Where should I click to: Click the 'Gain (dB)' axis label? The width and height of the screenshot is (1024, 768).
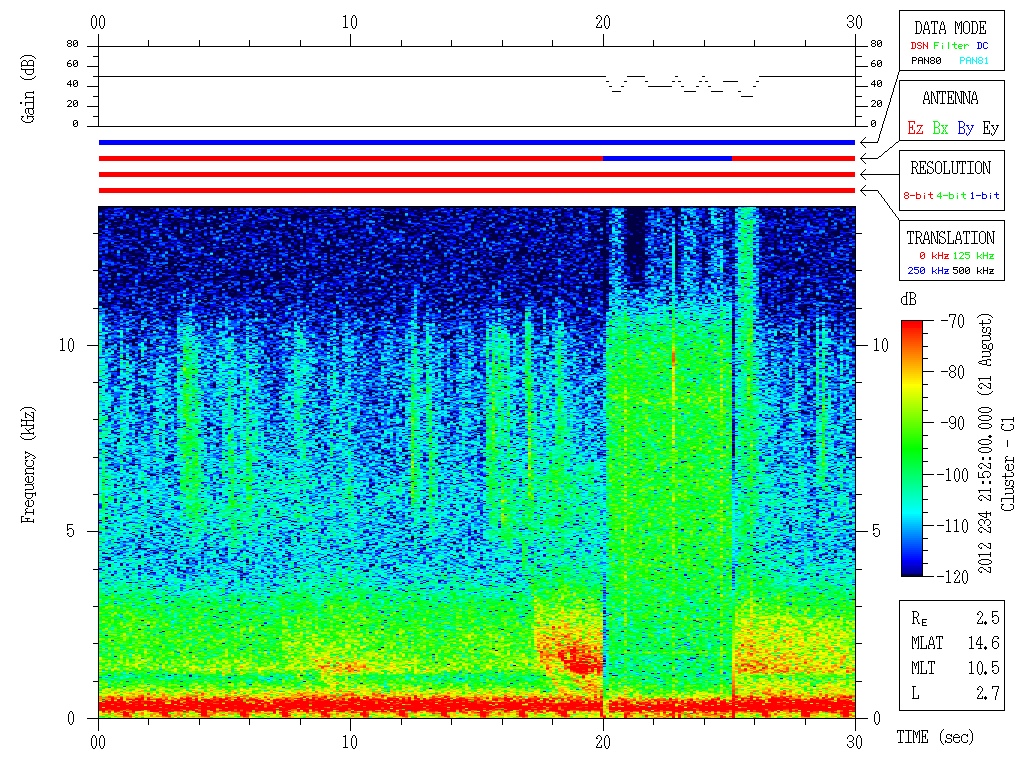point(27,89)
